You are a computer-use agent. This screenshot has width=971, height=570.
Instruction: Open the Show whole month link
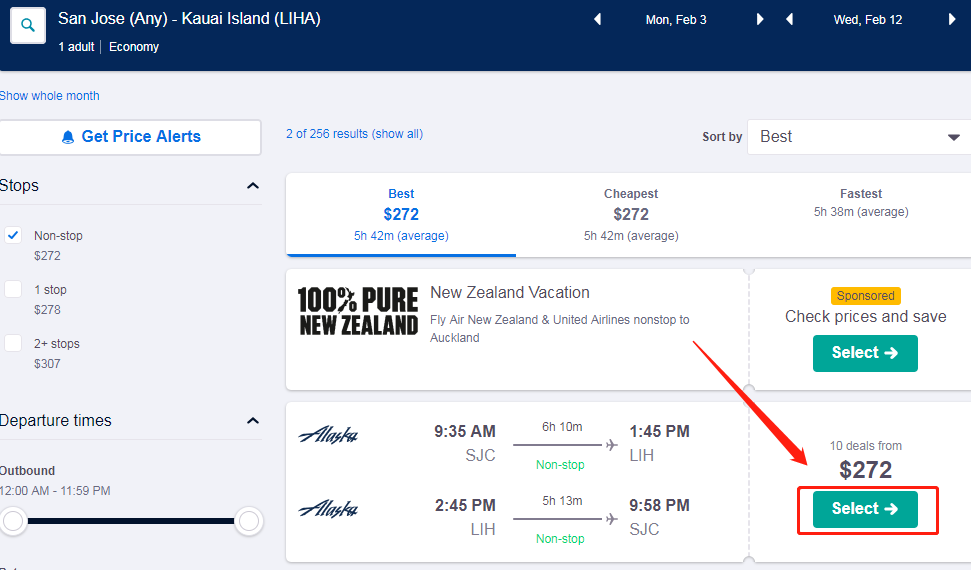click(50, 96)
